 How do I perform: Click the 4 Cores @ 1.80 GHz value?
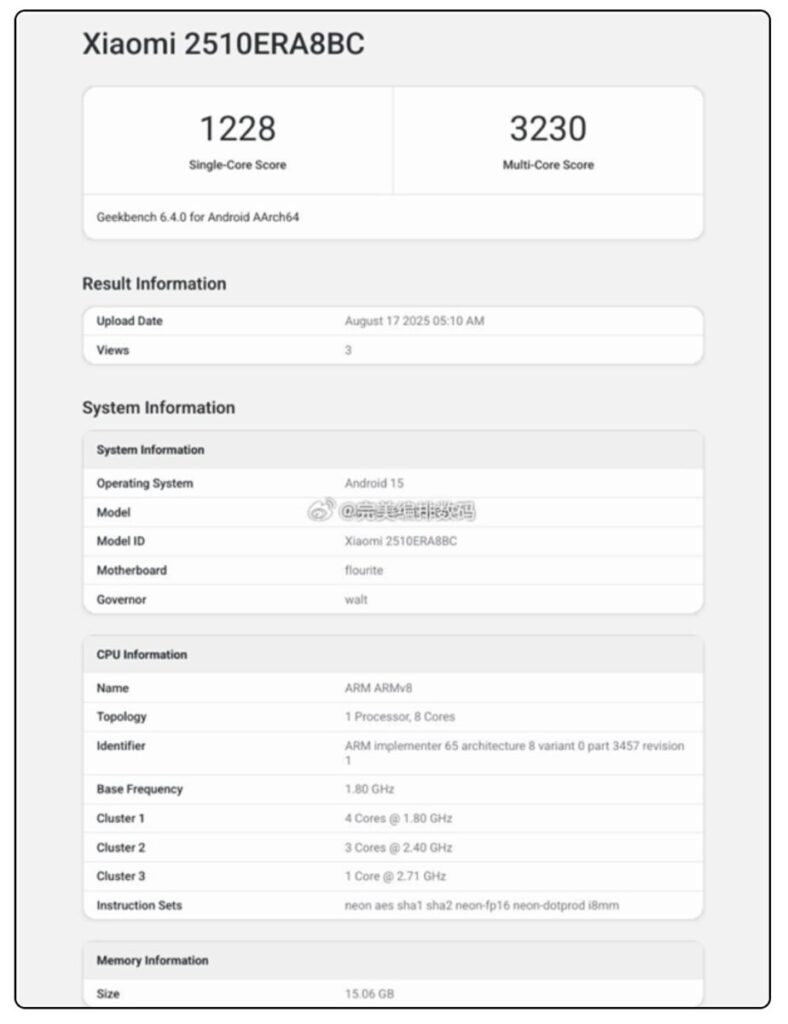tap(398, 818)
